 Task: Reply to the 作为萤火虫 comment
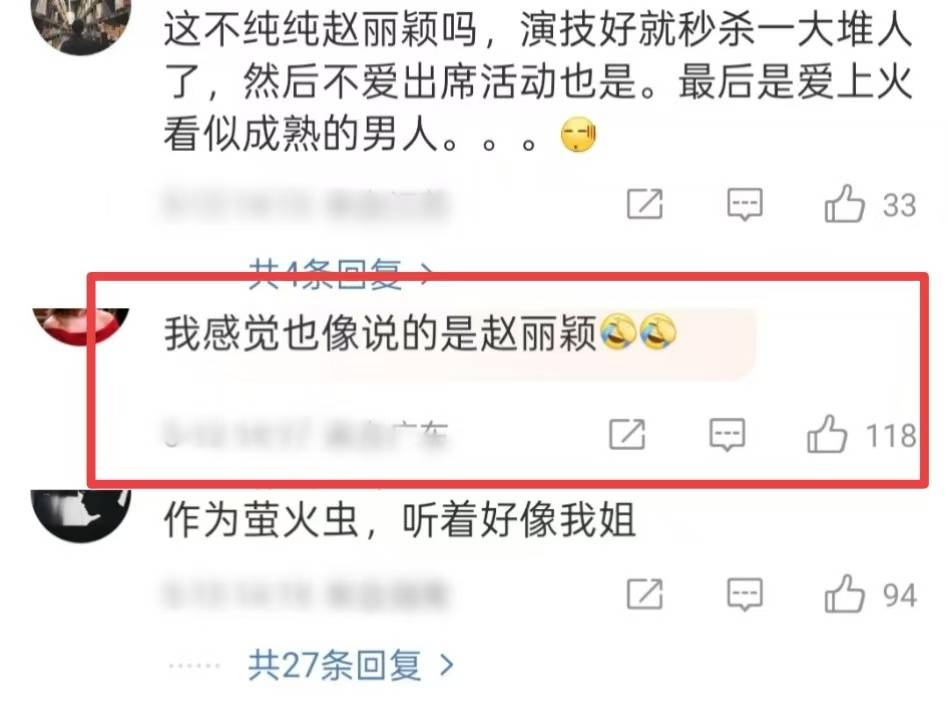click(x=744, y=595)
